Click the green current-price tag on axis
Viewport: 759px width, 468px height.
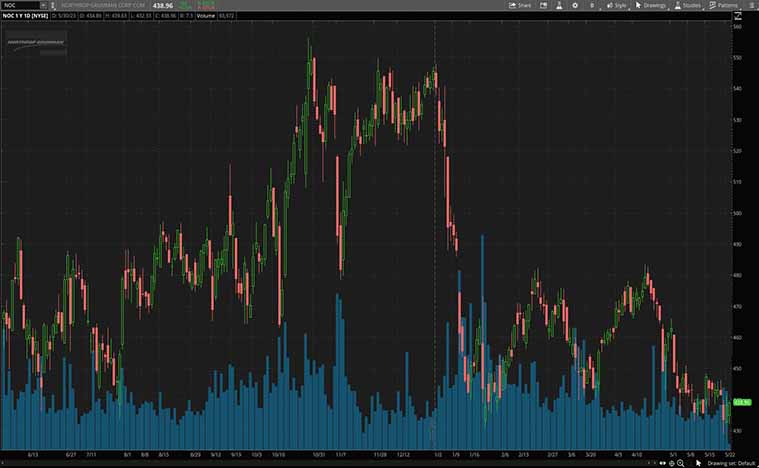[x=742, y=402]
